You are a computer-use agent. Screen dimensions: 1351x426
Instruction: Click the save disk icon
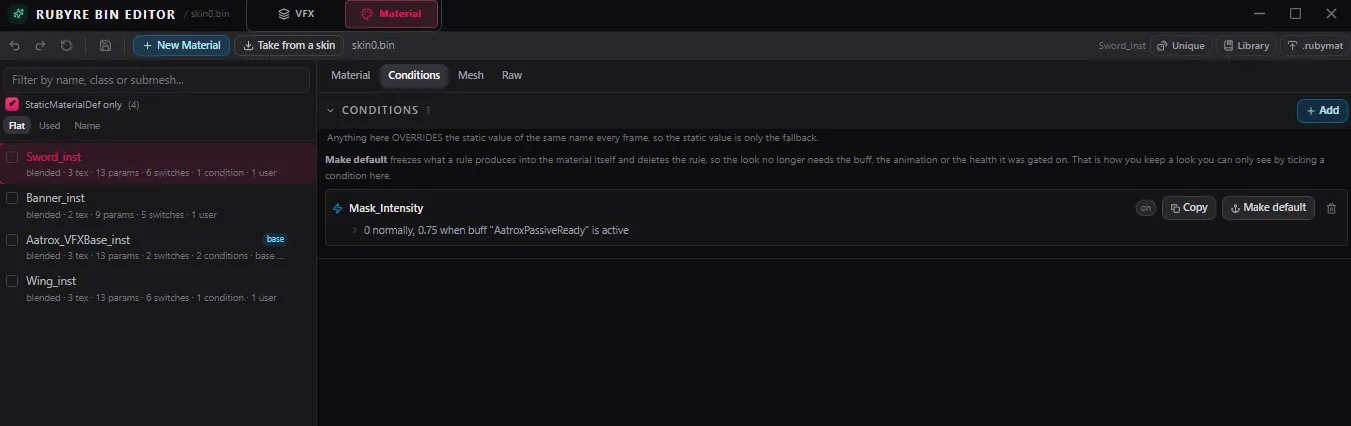pos(105,46)
